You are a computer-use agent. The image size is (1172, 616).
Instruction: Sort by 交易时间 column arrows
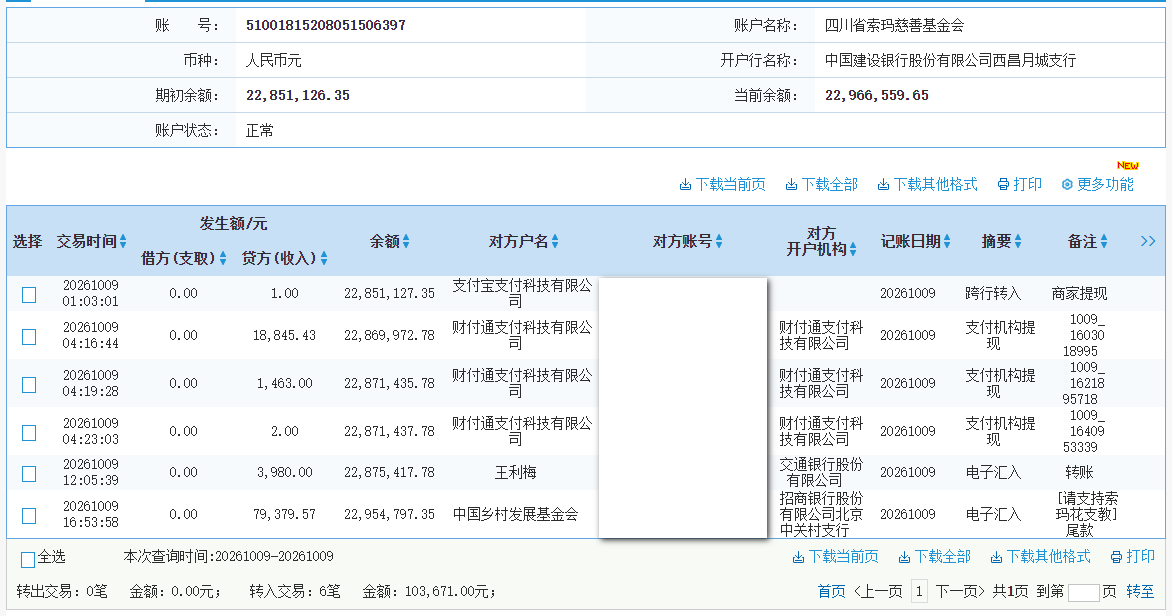coord(123,241)
